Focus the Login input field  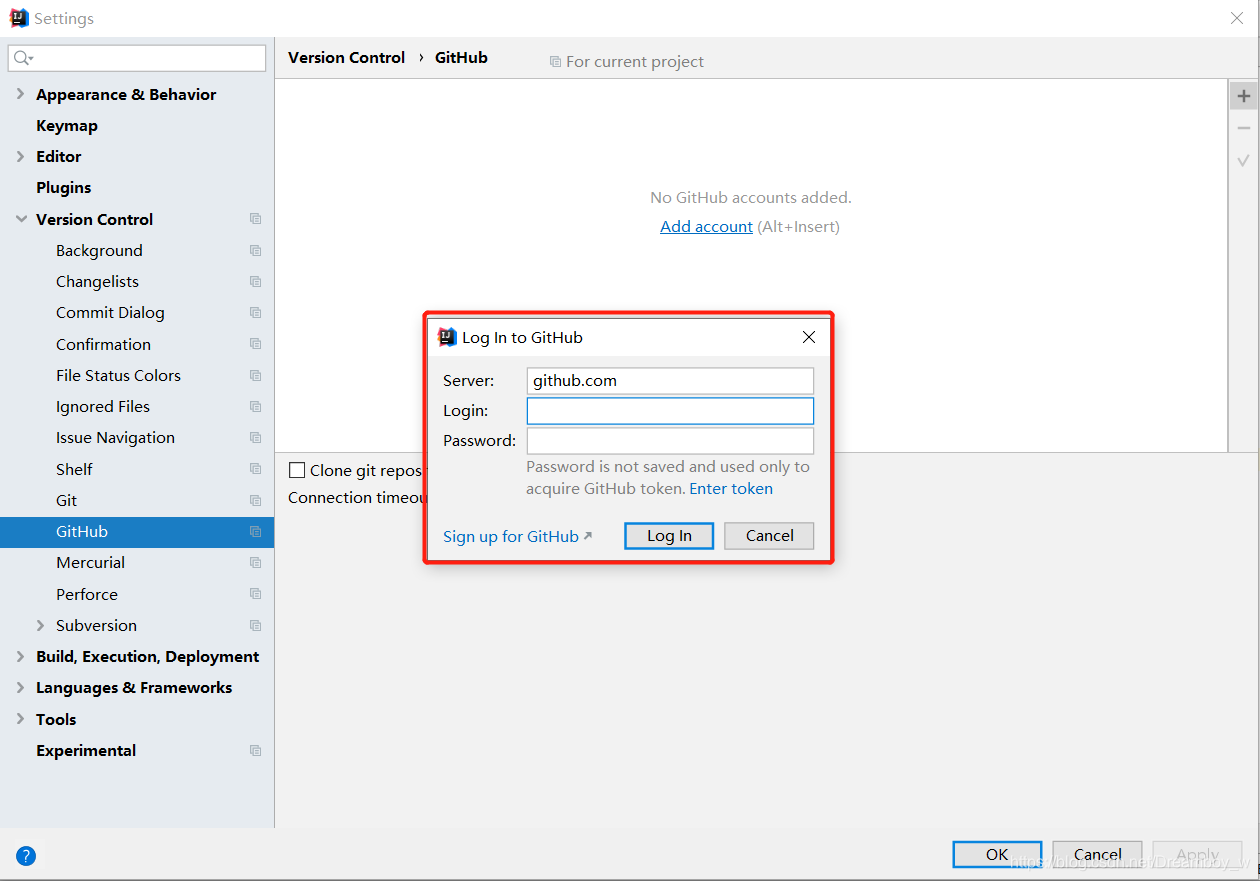click(670, 411)
